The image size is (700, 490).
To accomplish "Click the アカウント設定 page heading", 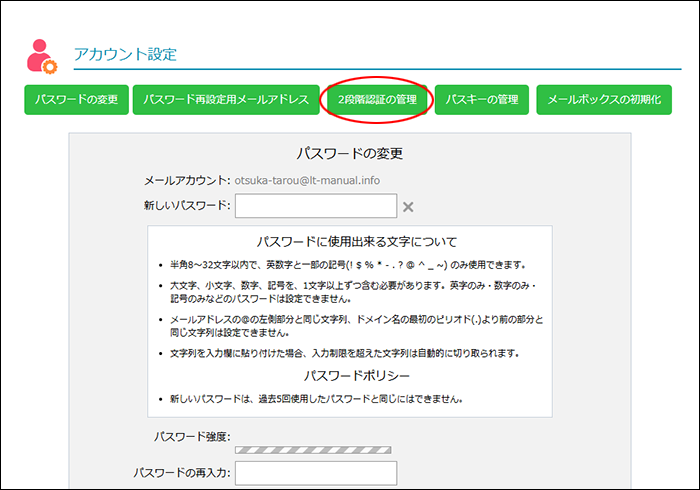I will [x=125, y=54].
